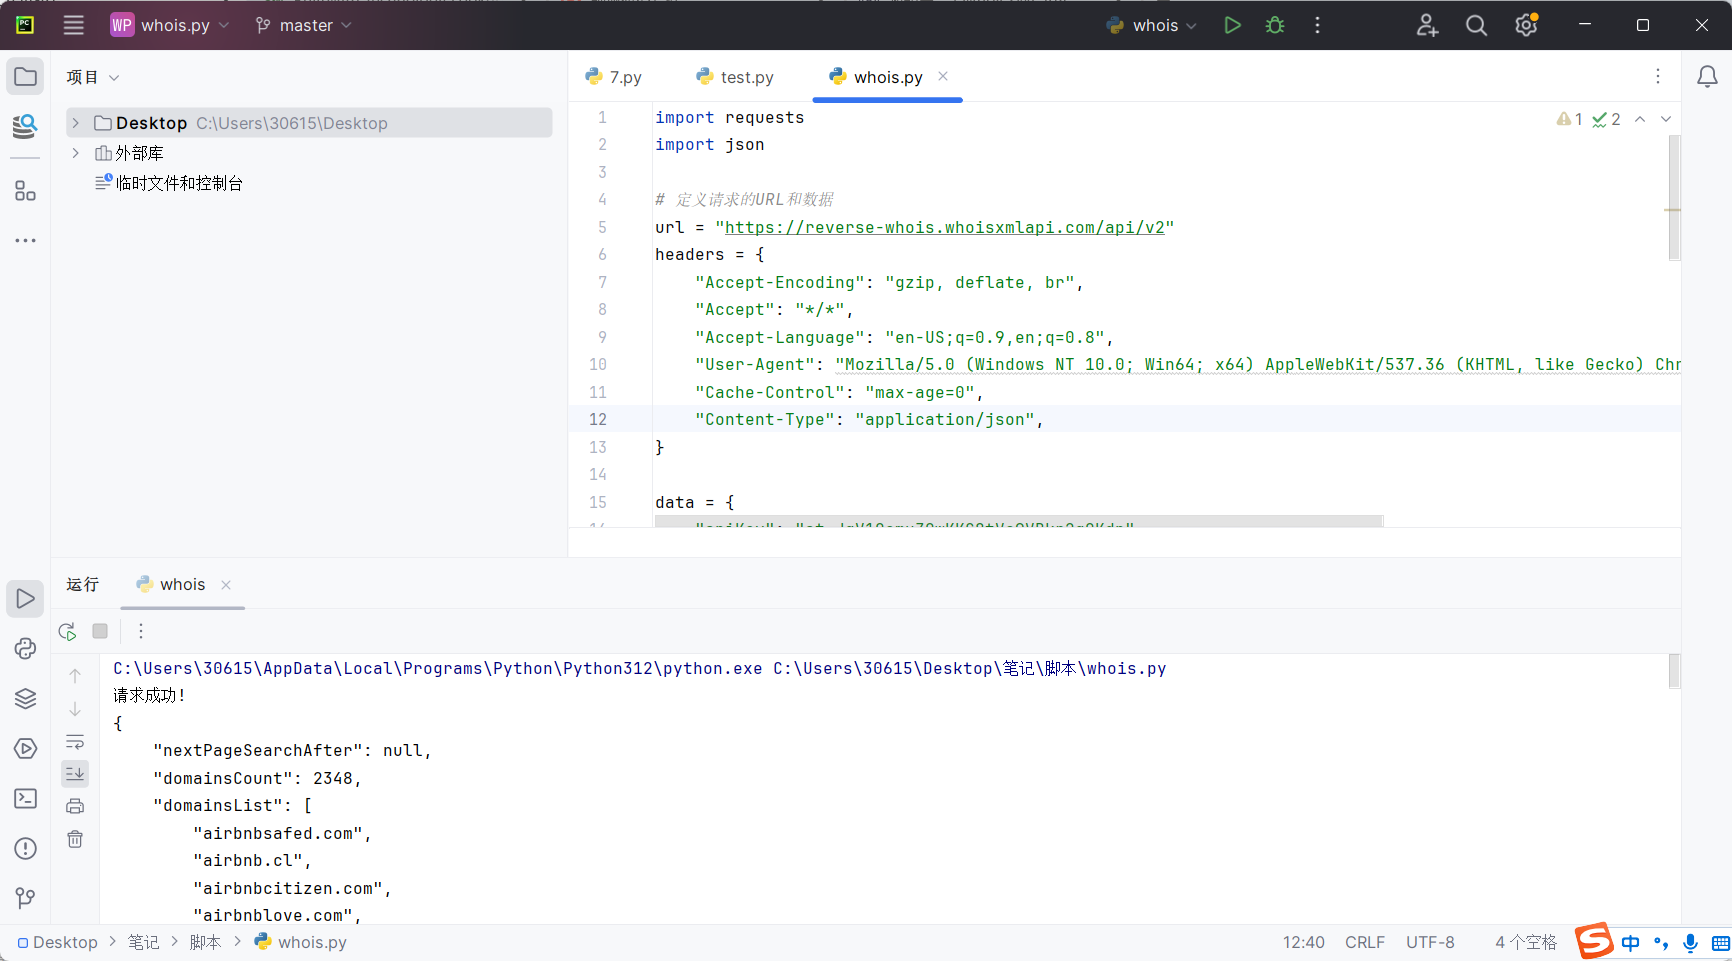Expand the Desktop folder node

[x=75, y=123]
